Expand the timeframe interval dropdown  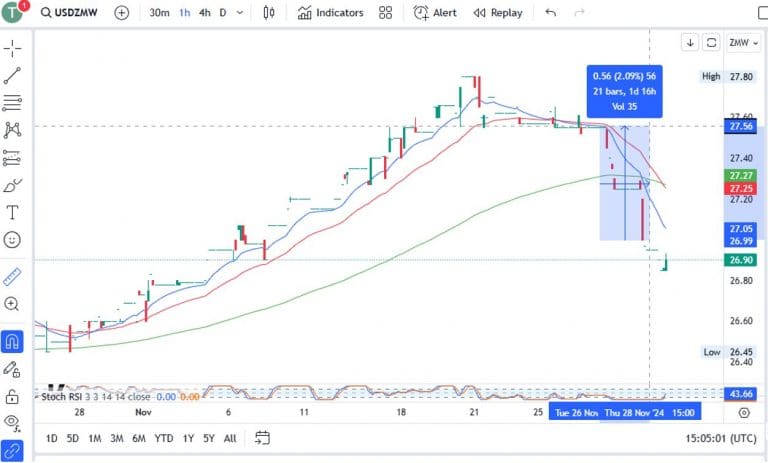(x=240, y=13)
